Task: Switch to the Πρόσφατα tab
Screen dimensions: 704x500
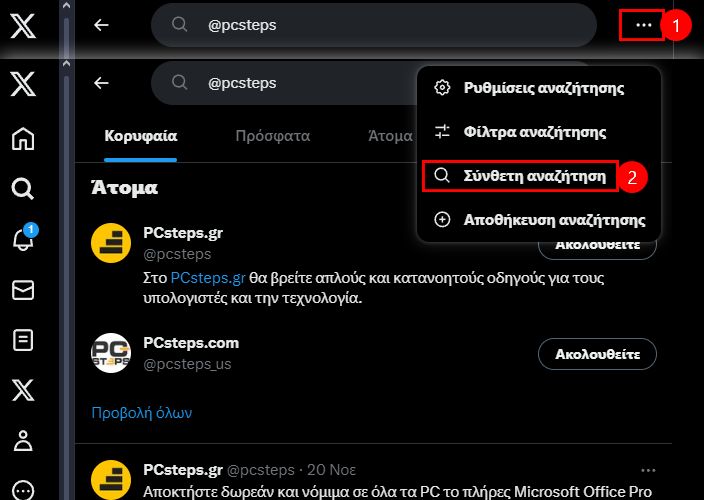Action: point(273,136)
